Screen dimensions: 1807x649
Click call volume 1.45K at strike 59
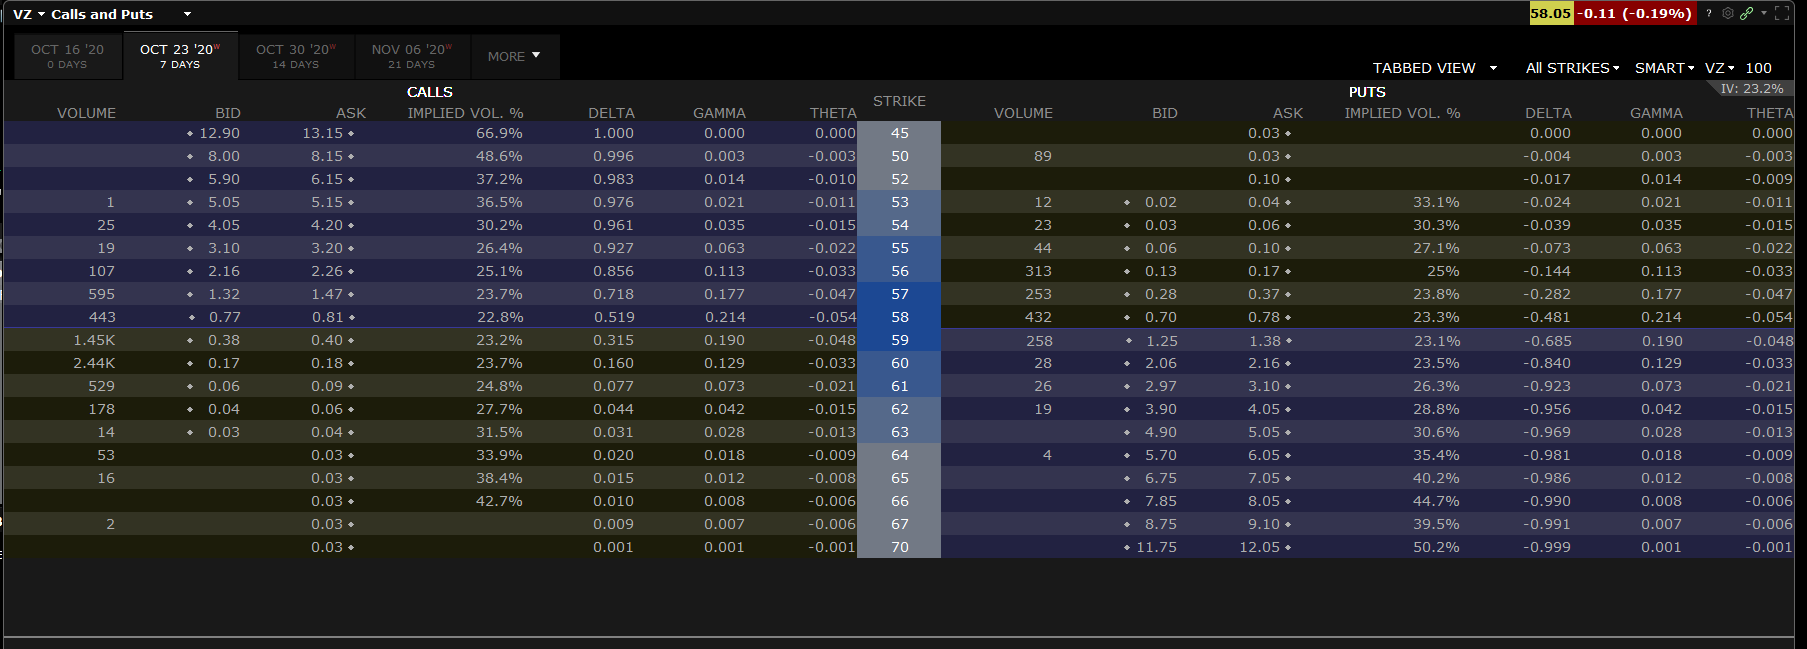coord(94,340)
